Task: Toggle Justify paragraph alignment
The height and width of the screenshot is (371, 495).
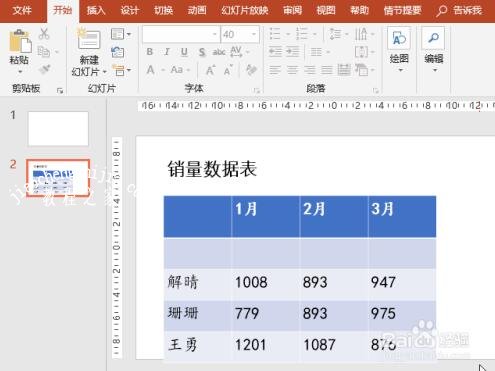Action: click(x=327, y=70)
